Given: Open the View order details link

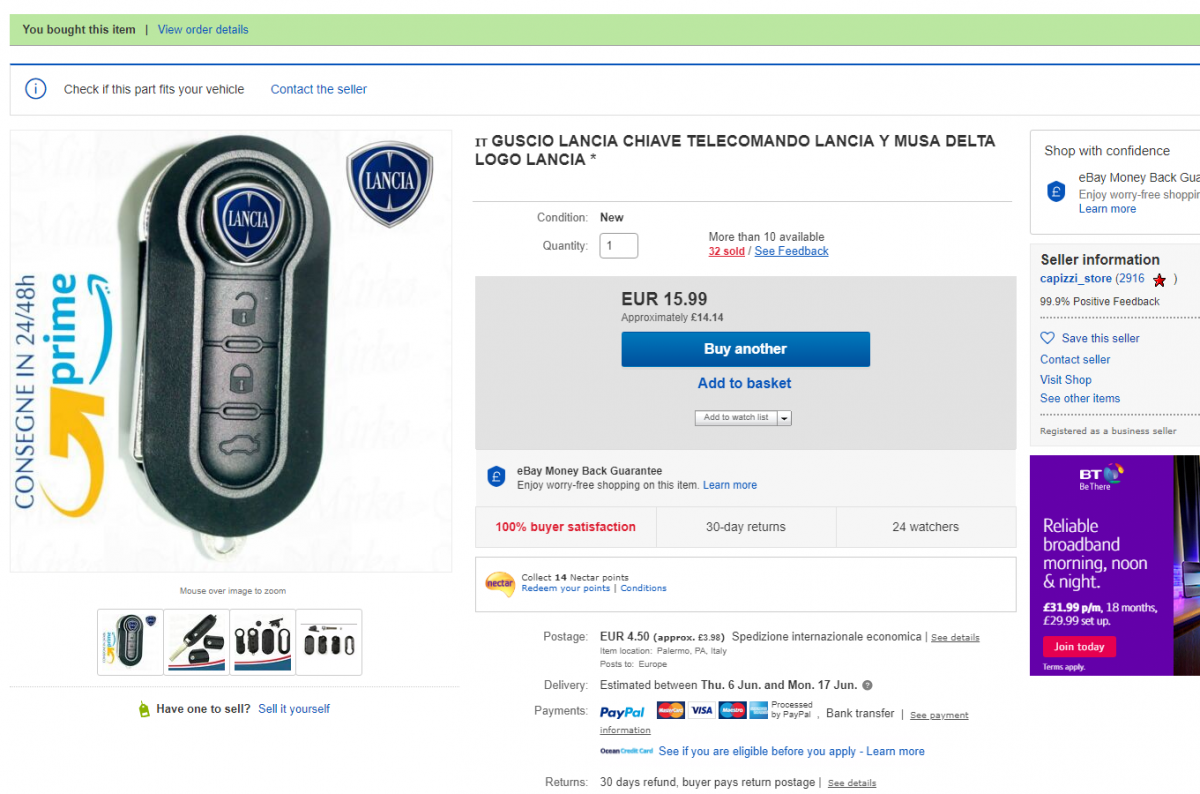Looking at the screenshot, I should pyautogui.click(x=203, y=29).
